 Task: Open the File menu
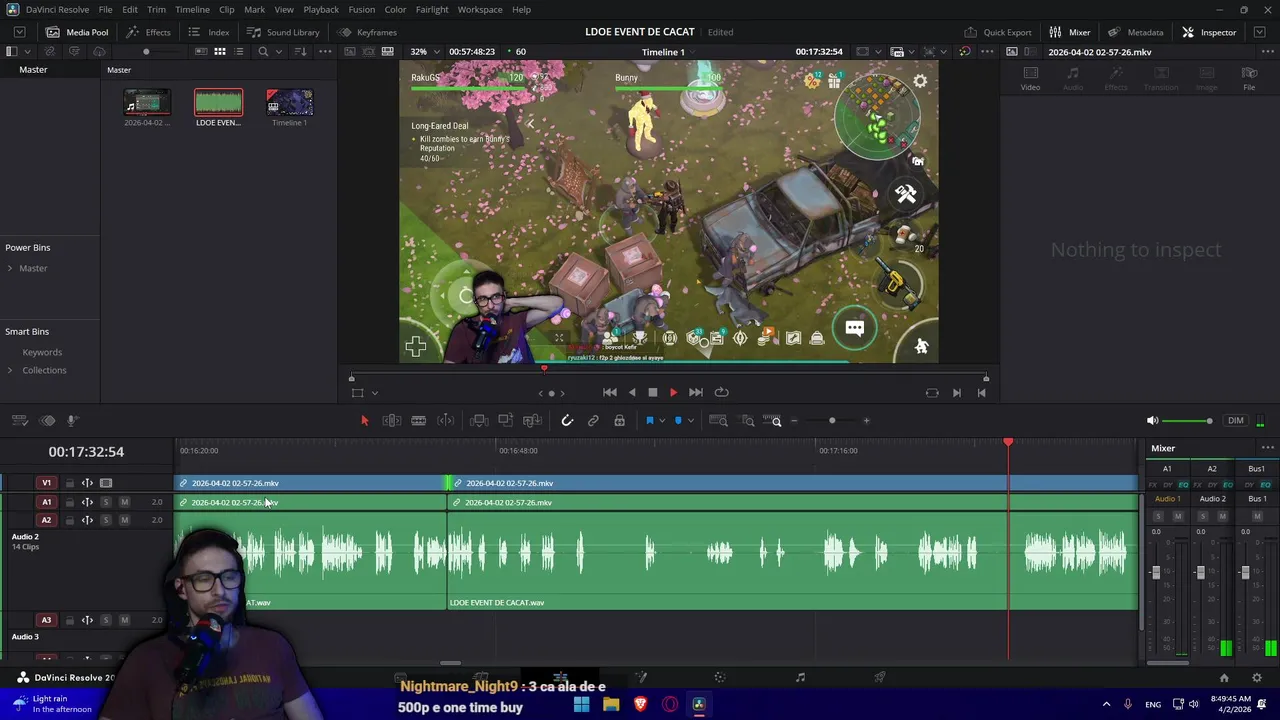105,9
